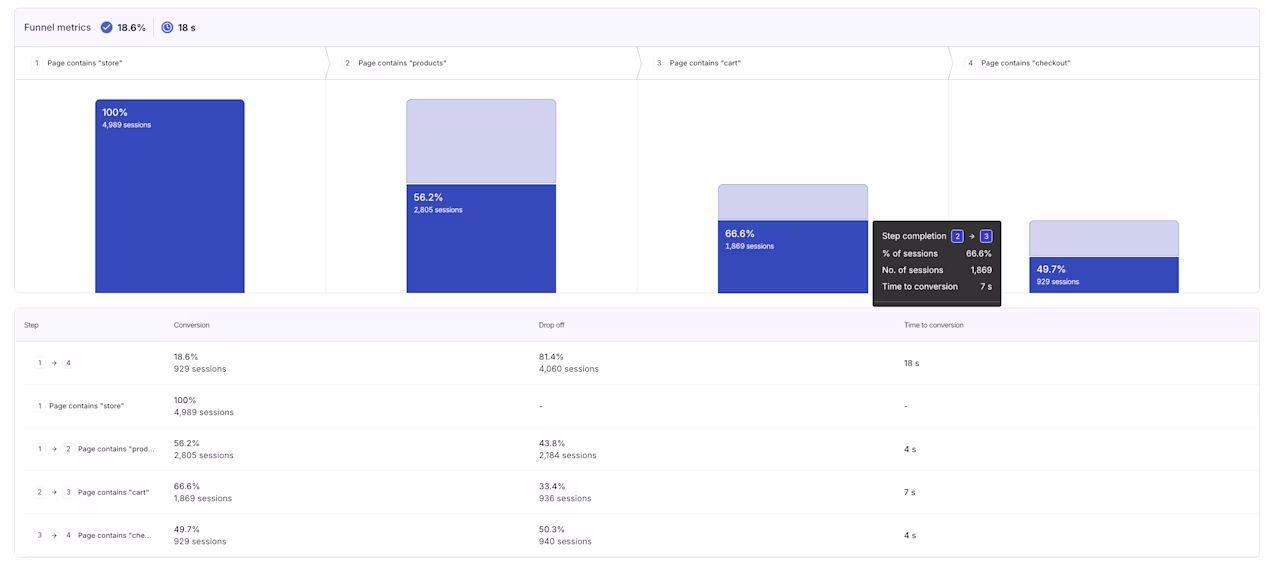Click the Time to conversion column header
The image size is (1280, 572).
click(x=934, y=325)
